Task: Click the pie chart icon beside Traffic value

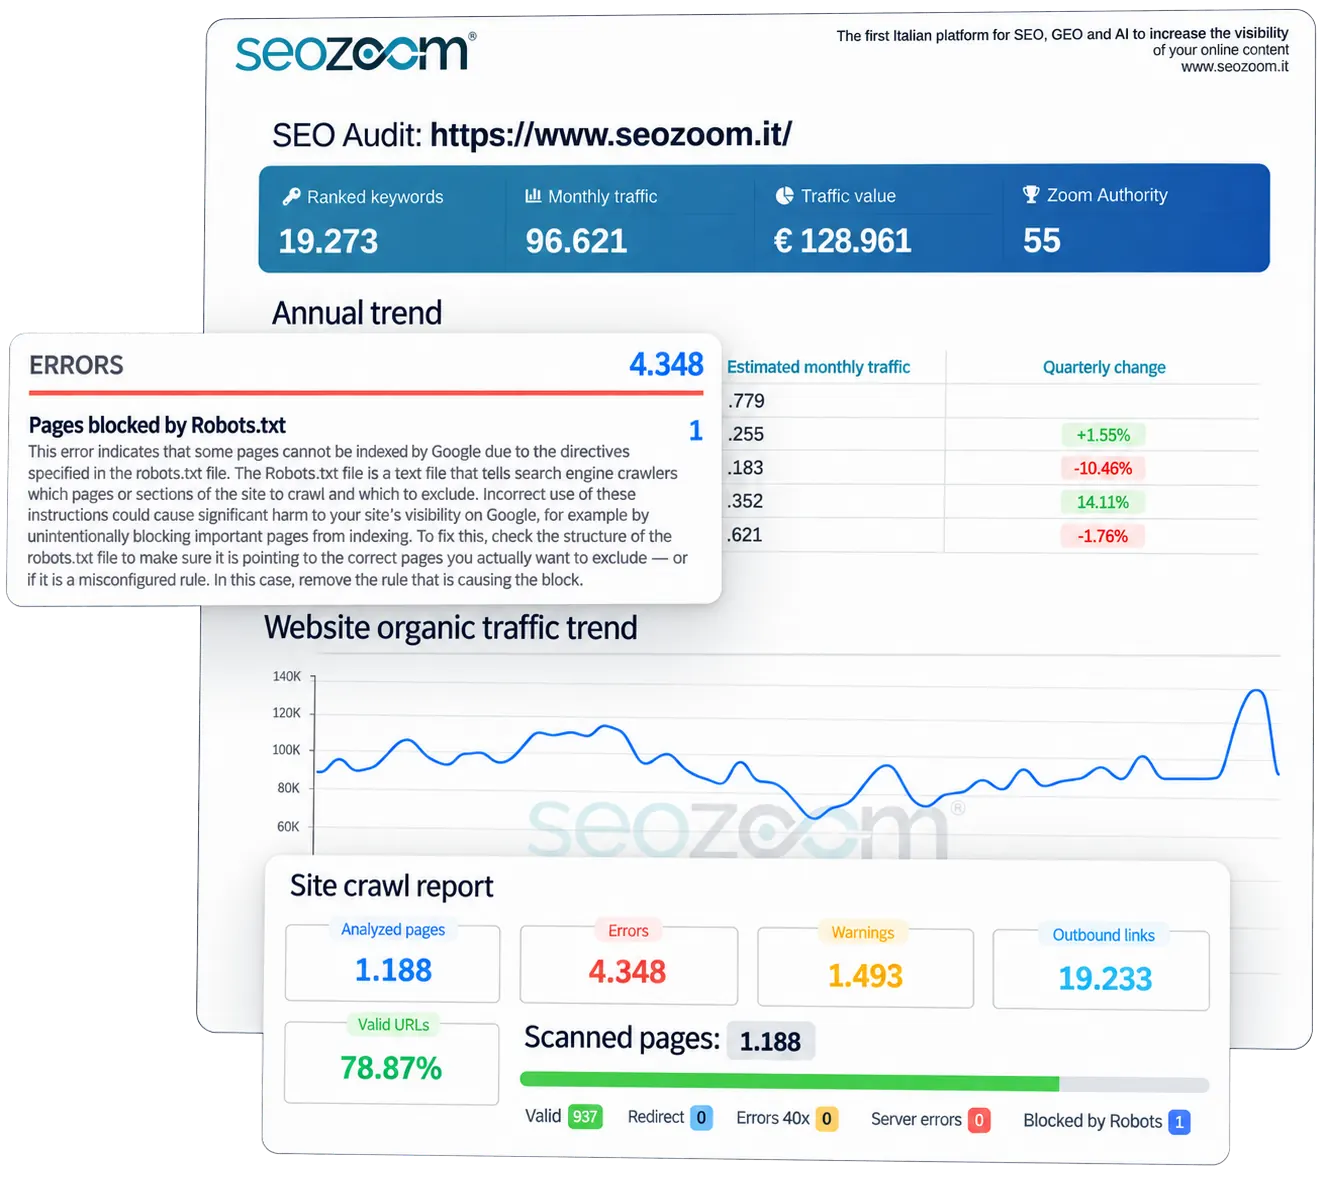Action: 784,195
